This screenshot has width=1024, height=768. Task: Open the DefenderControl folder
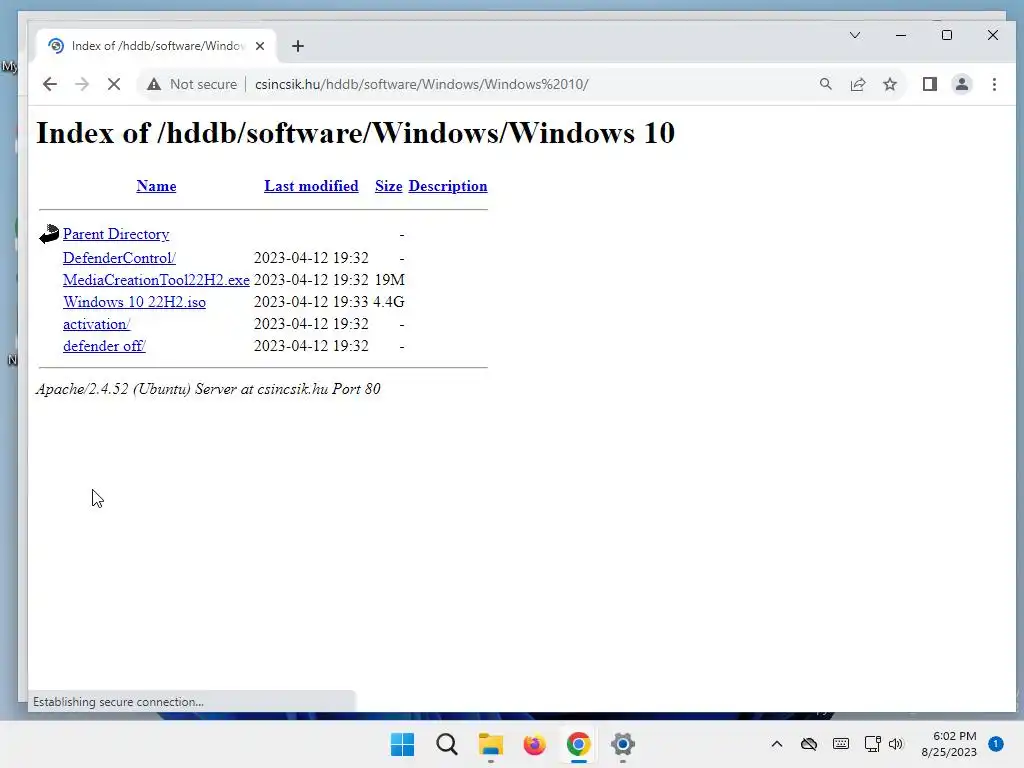pos(119,258)
